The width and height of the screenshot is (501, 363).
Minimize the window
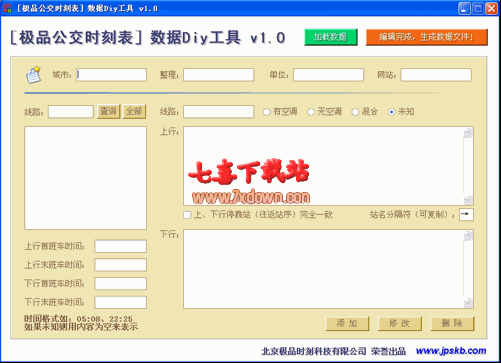tap(464, 8)
